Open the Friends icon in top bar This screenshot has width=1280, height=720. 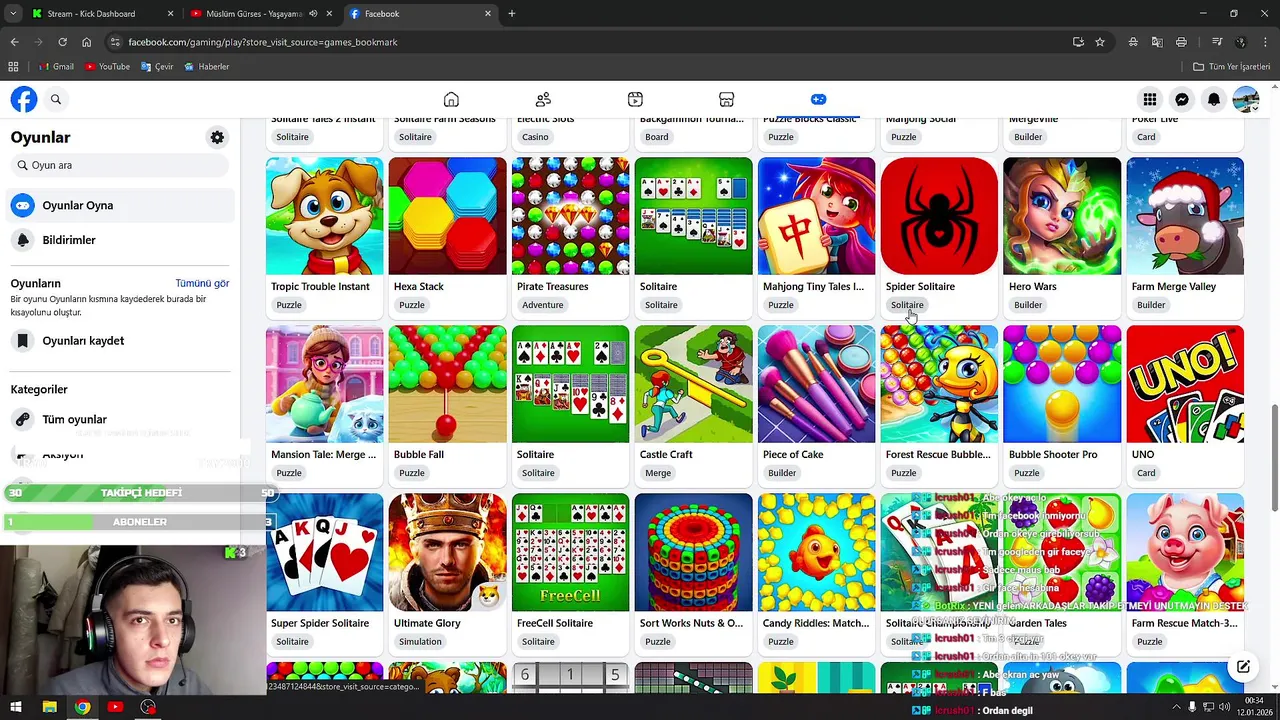click(x=543, y=99)
